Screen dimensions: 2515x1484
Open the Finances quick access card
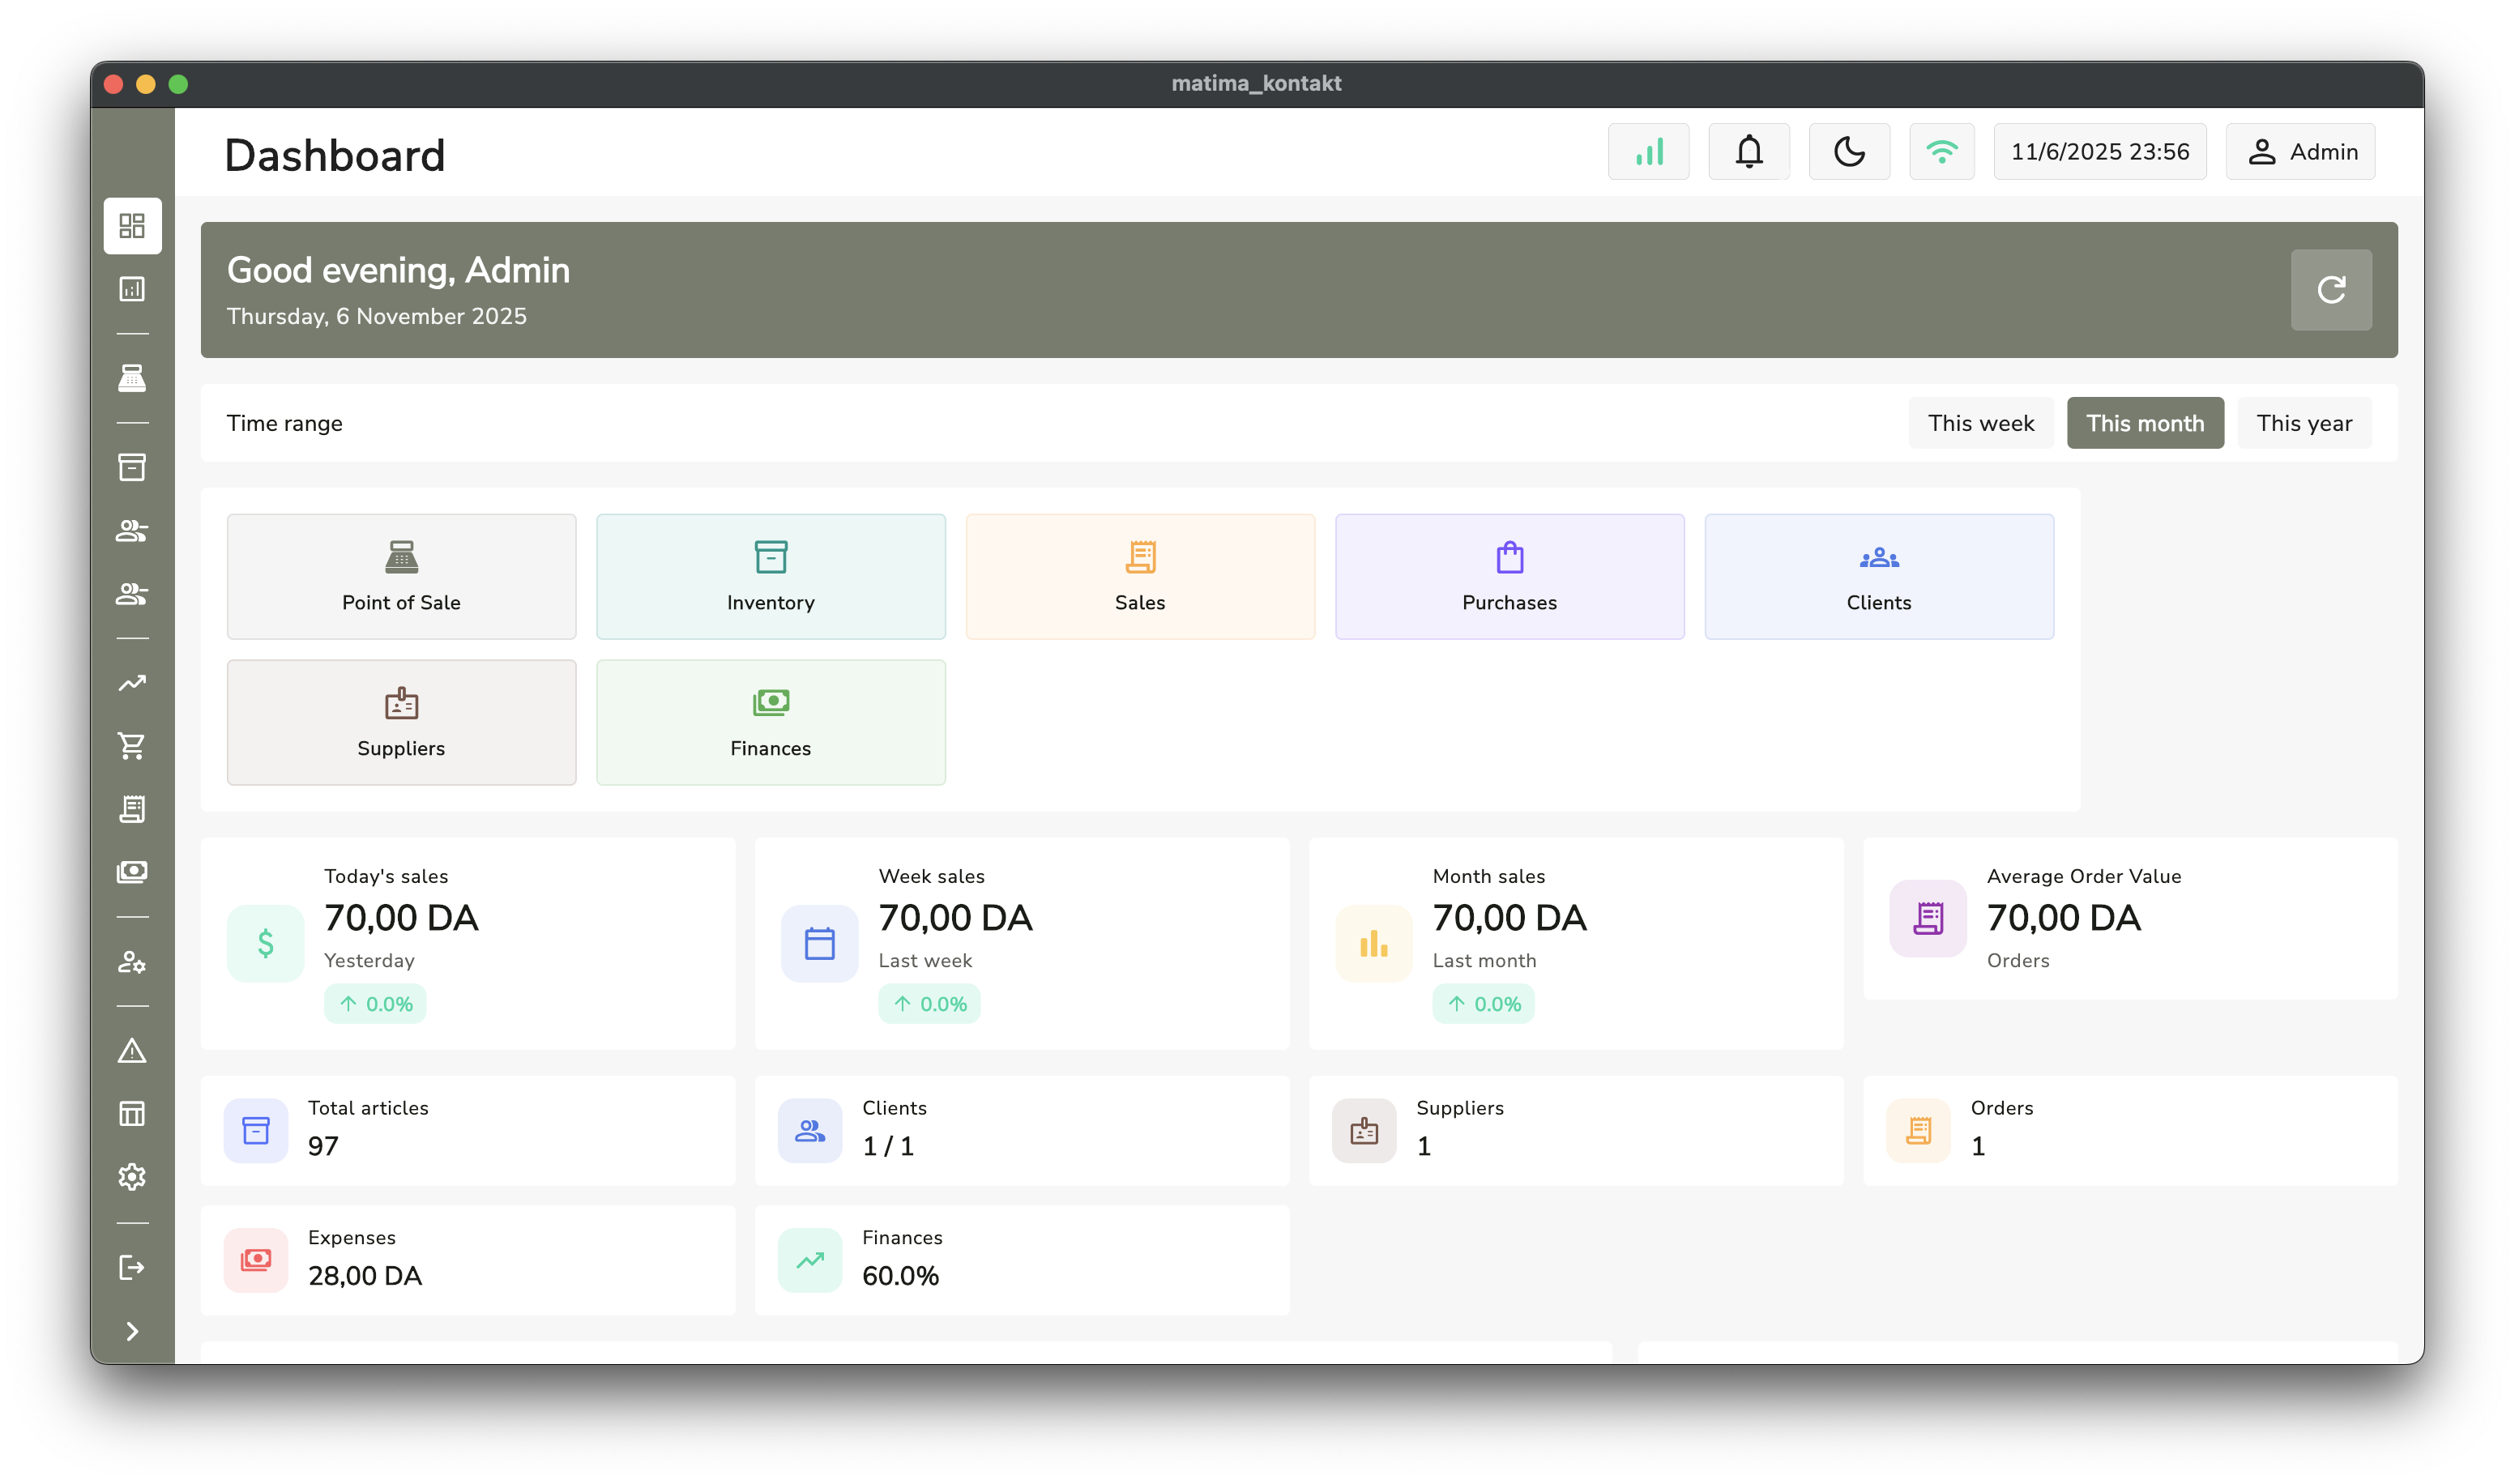[x=770, y=722]
